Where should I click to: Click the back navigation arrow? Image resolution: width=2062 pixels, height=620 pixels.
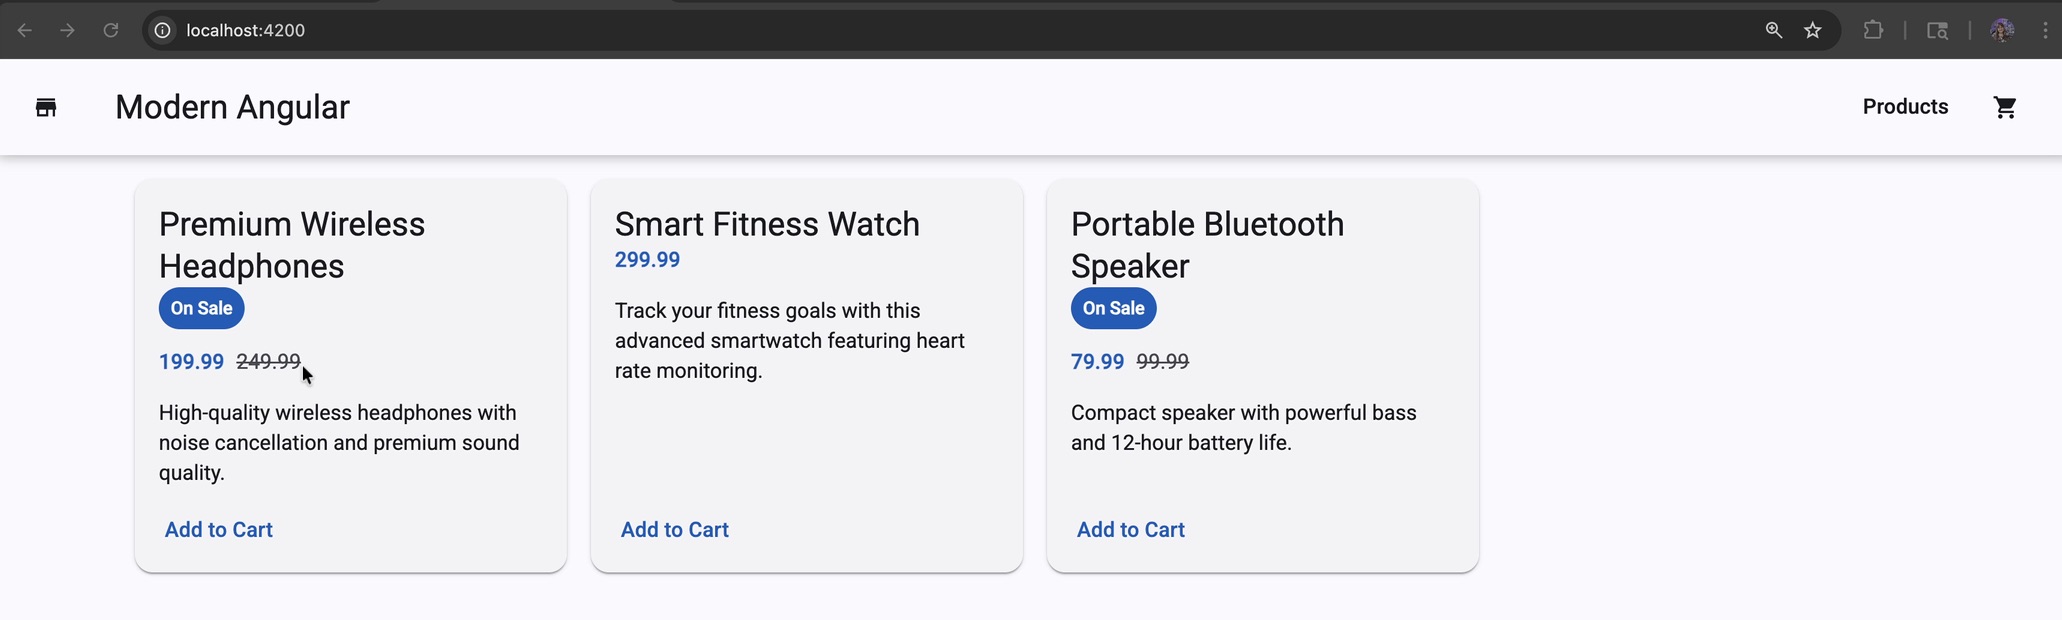(x=25, y=30)
